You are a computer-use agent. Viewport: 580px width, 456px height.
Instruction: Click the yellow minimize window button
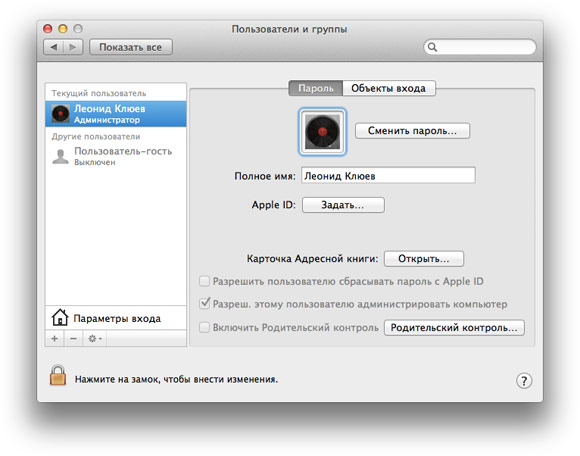click(63, 28)
